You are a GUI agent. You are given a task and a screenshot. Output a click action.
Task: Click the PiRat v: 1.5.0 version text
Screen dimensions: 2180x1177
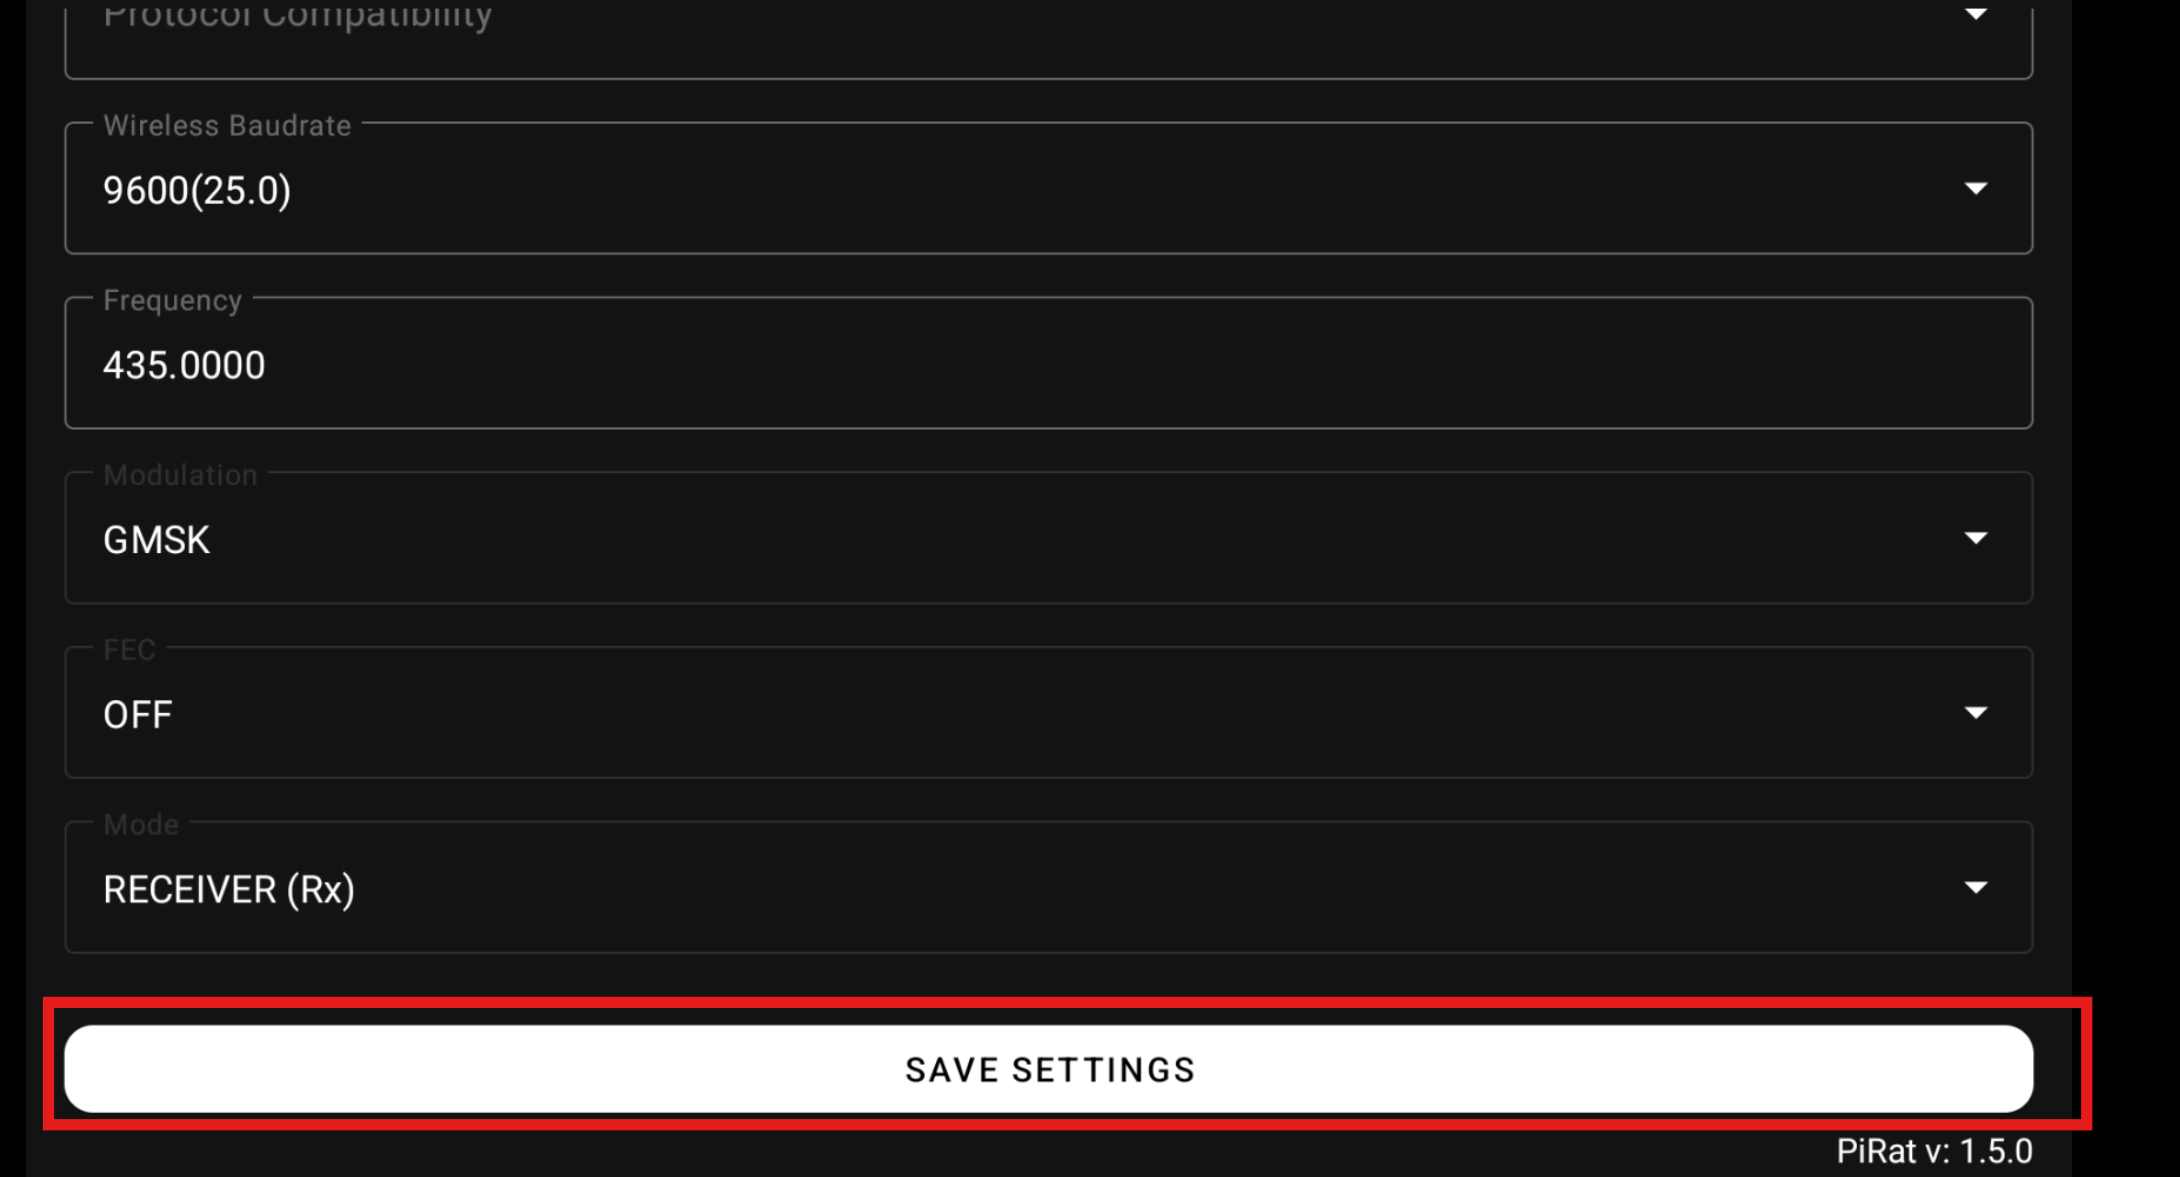1934,1152
